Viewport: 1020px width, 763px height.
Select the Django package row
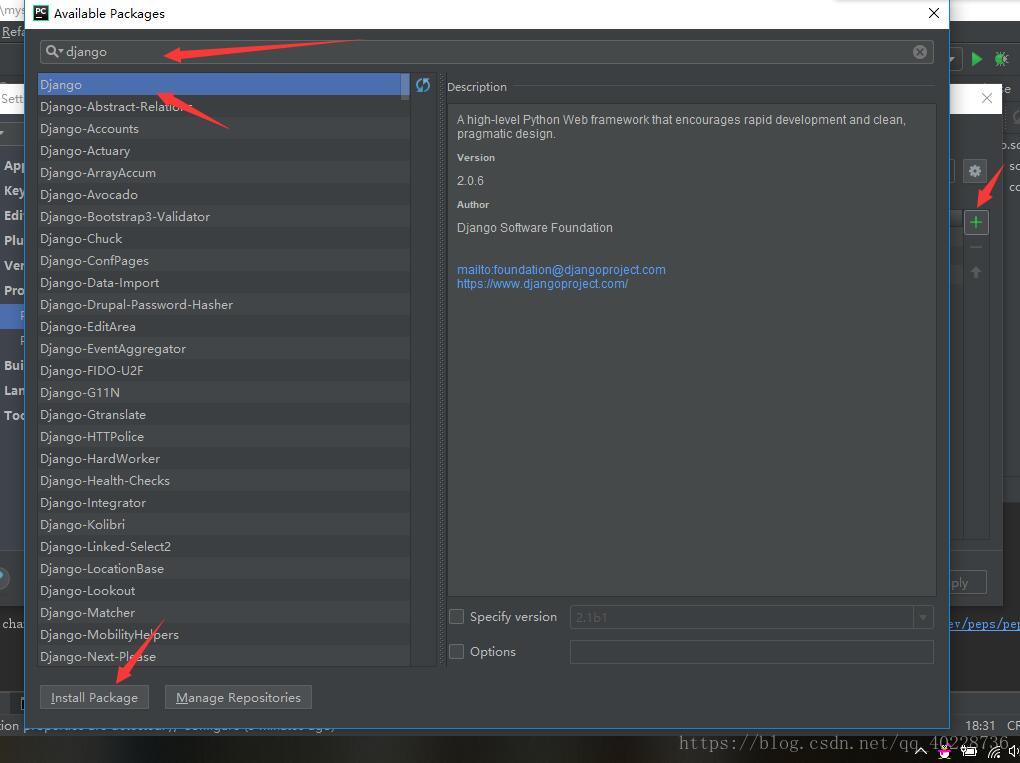pos(219,85)
